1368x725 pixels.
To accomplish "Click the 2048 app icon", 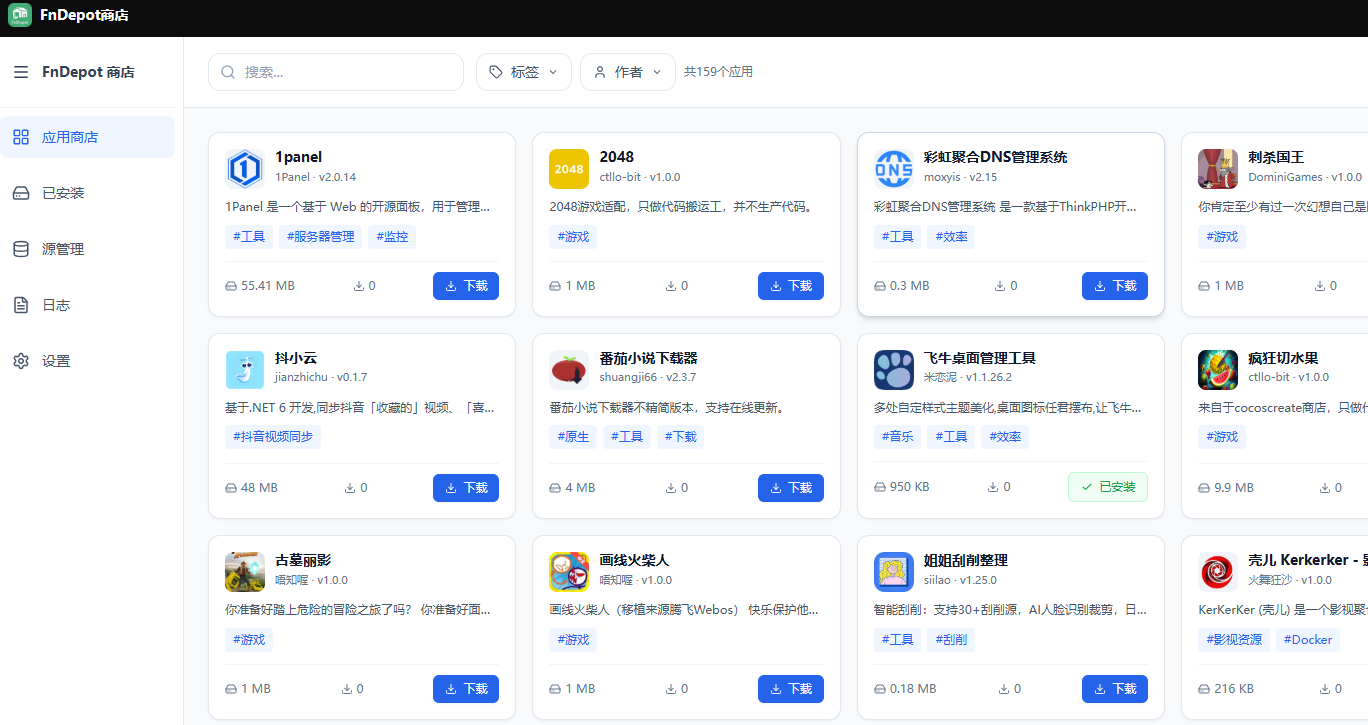I will point(569,169).
